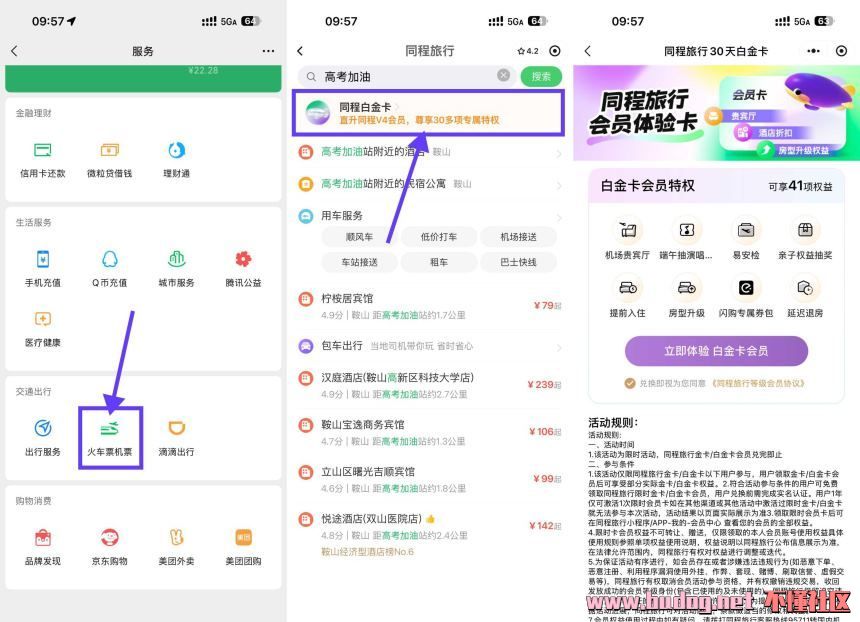Close the 同程旅行30天白金卡 mini program
The image size is (860, 622).
point(841,51)
